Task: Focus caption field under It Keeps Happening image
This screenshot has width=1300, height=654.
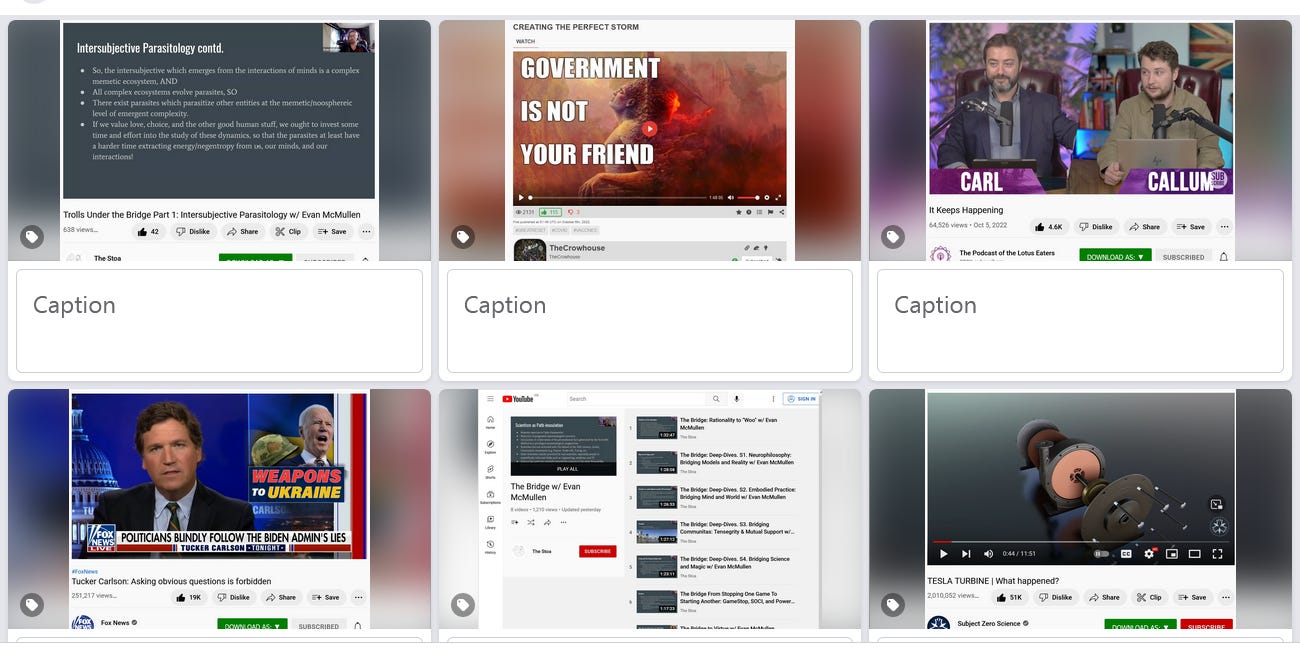Action: [1080, 320]
